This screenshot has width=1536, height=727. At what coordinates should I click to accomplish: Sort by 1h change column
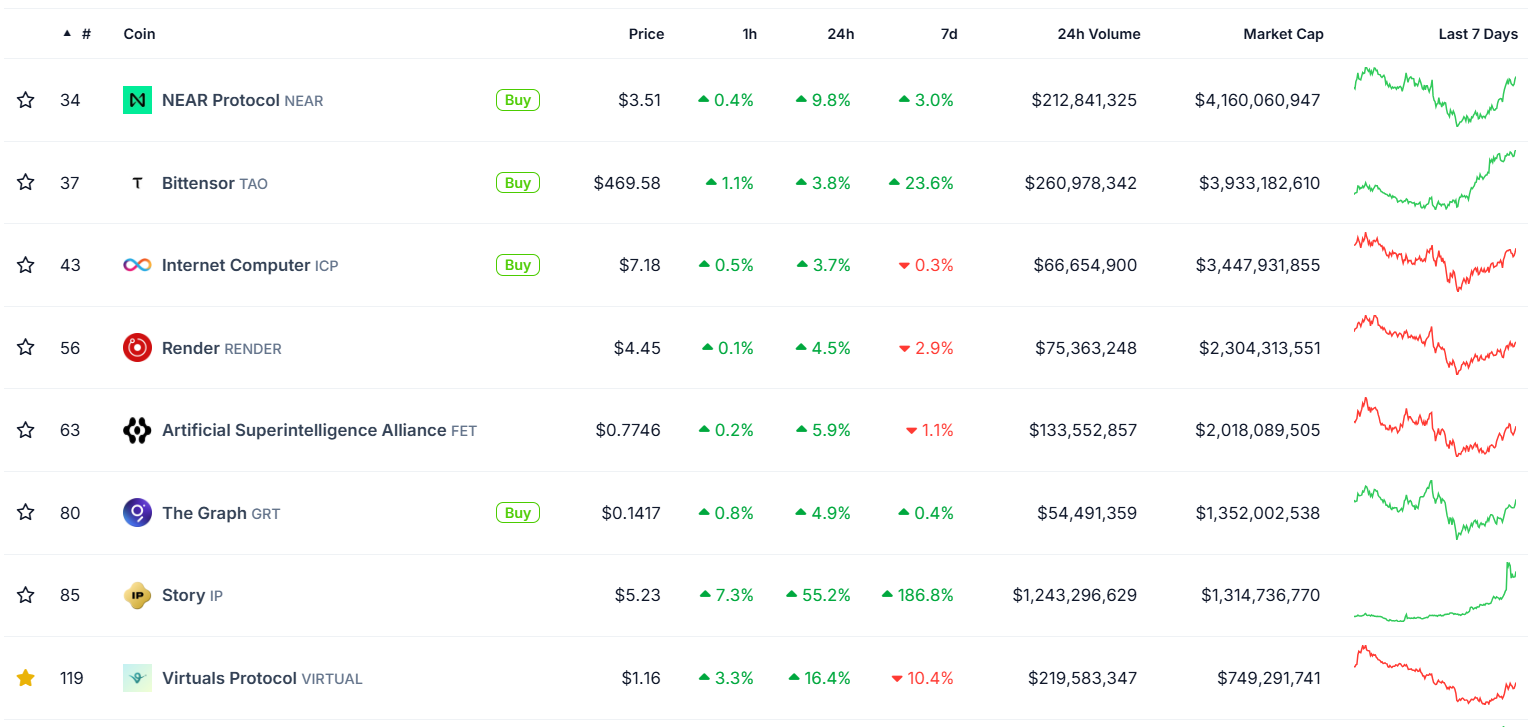coord(749,34)
